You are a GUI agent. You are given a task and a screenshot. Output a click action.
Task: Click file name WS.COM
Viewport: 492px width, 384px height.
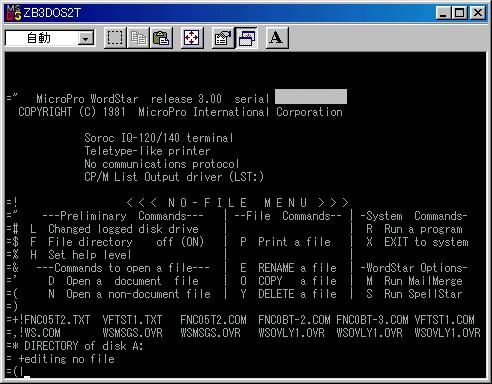pos(42,333)
